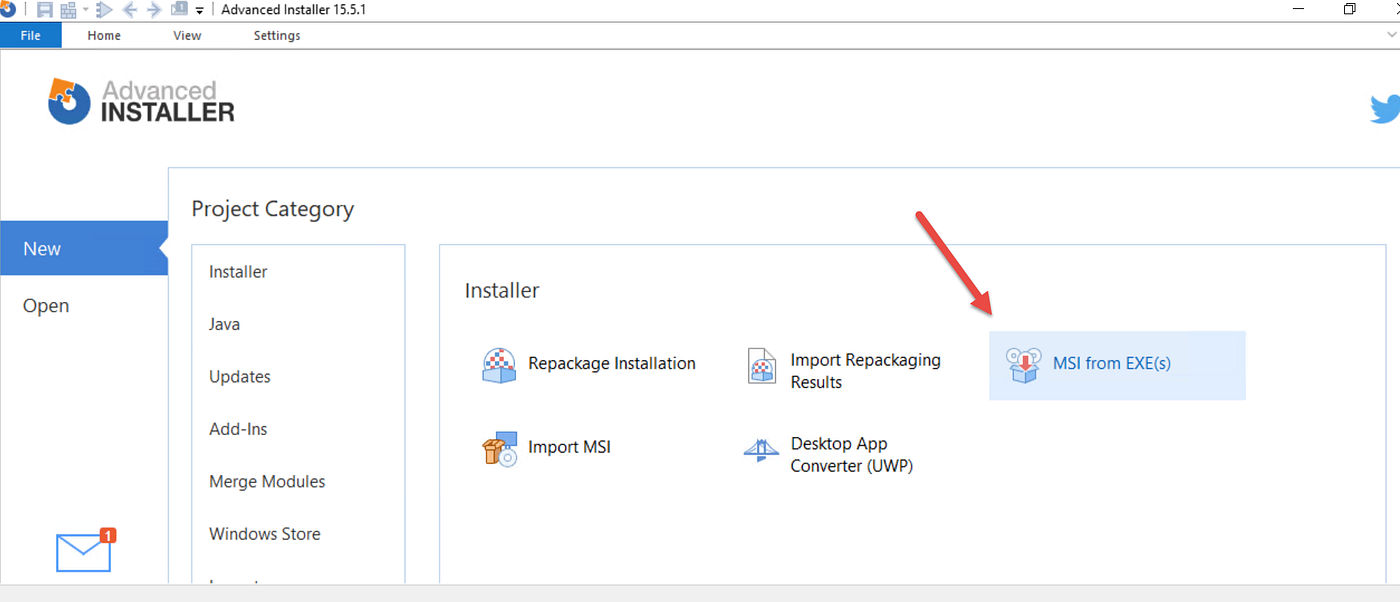This screenshot has width=1400, height=602.
Task: Click the envelope notification icon
Action: 84,551
